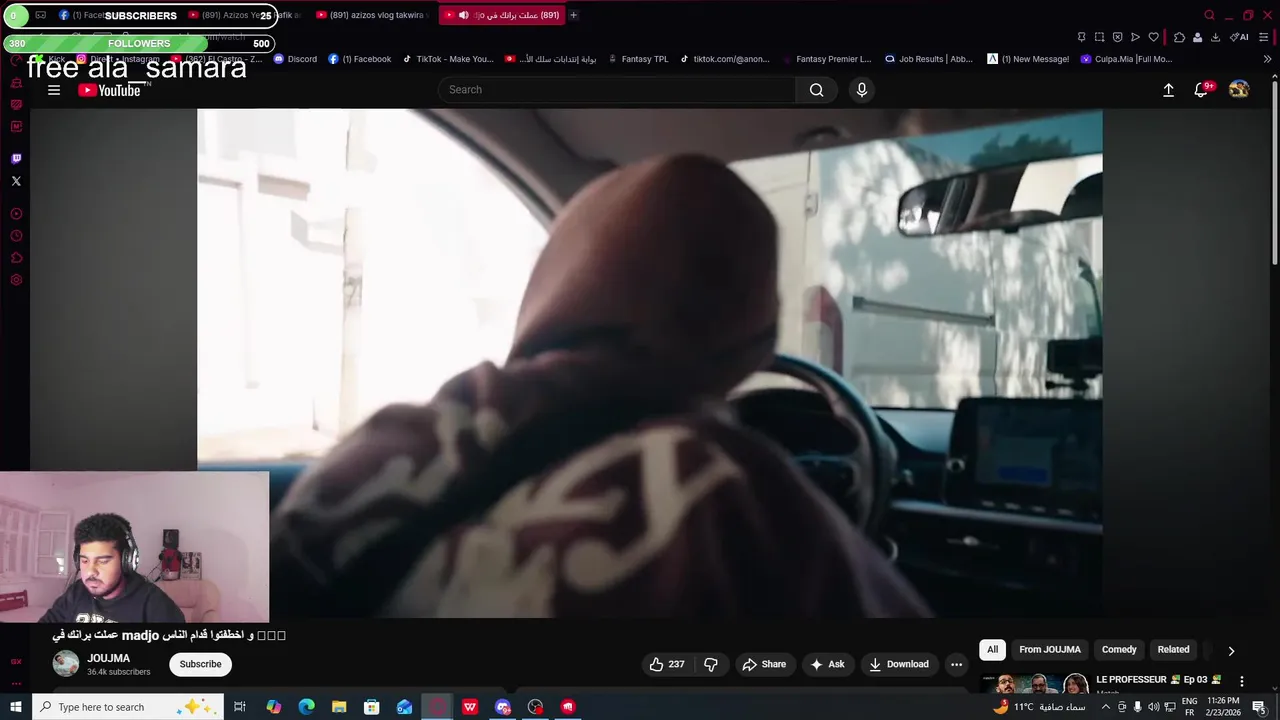Start voice search with microphone icon
The image size is (1280, 720).
(862, 90)
